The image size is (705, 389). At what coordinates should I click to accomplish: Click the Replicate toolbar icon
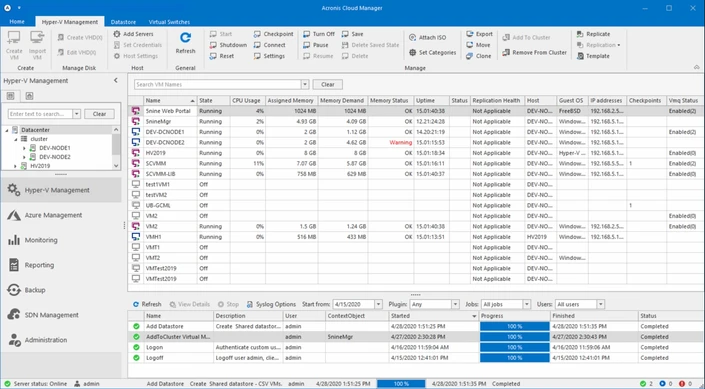pyautogui.click(x=580, y=34)
